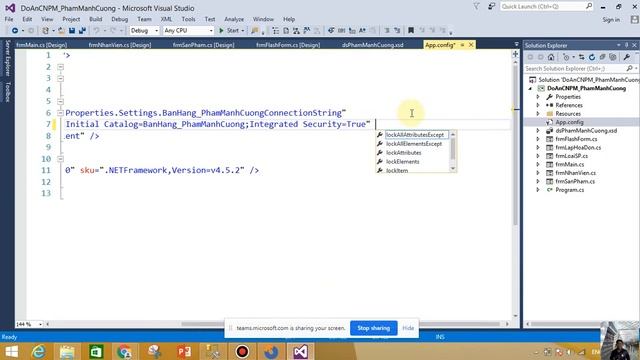Click the Open File toolbar icon
Screen dimensions: 640x360
tap(61, 31)
